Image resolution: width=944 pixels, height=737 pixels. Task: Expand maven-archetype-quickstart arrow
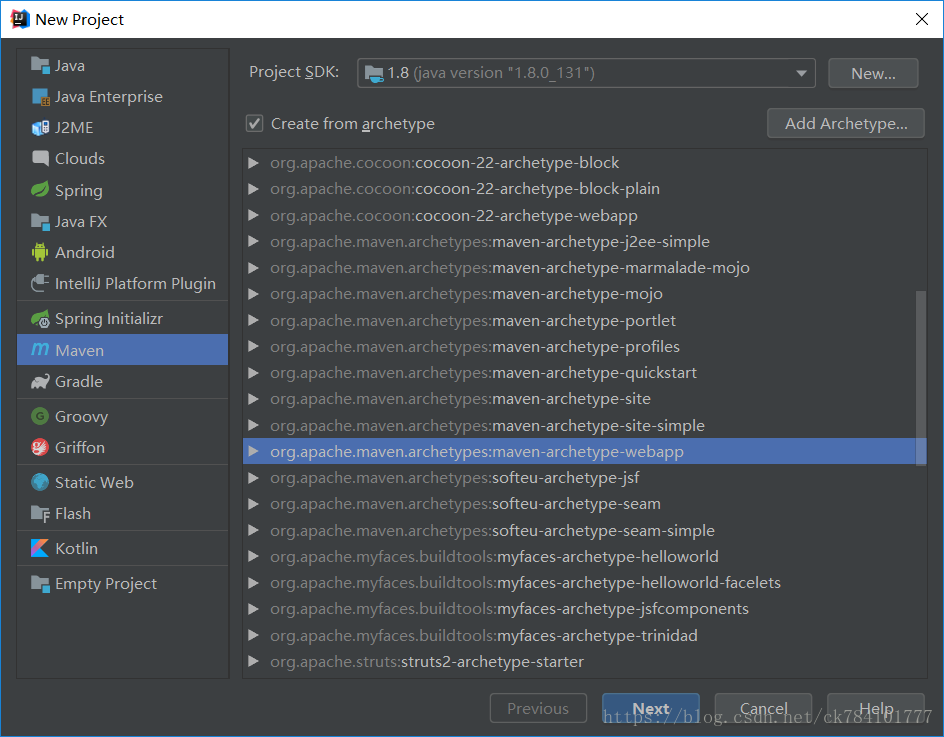(253, 373)
